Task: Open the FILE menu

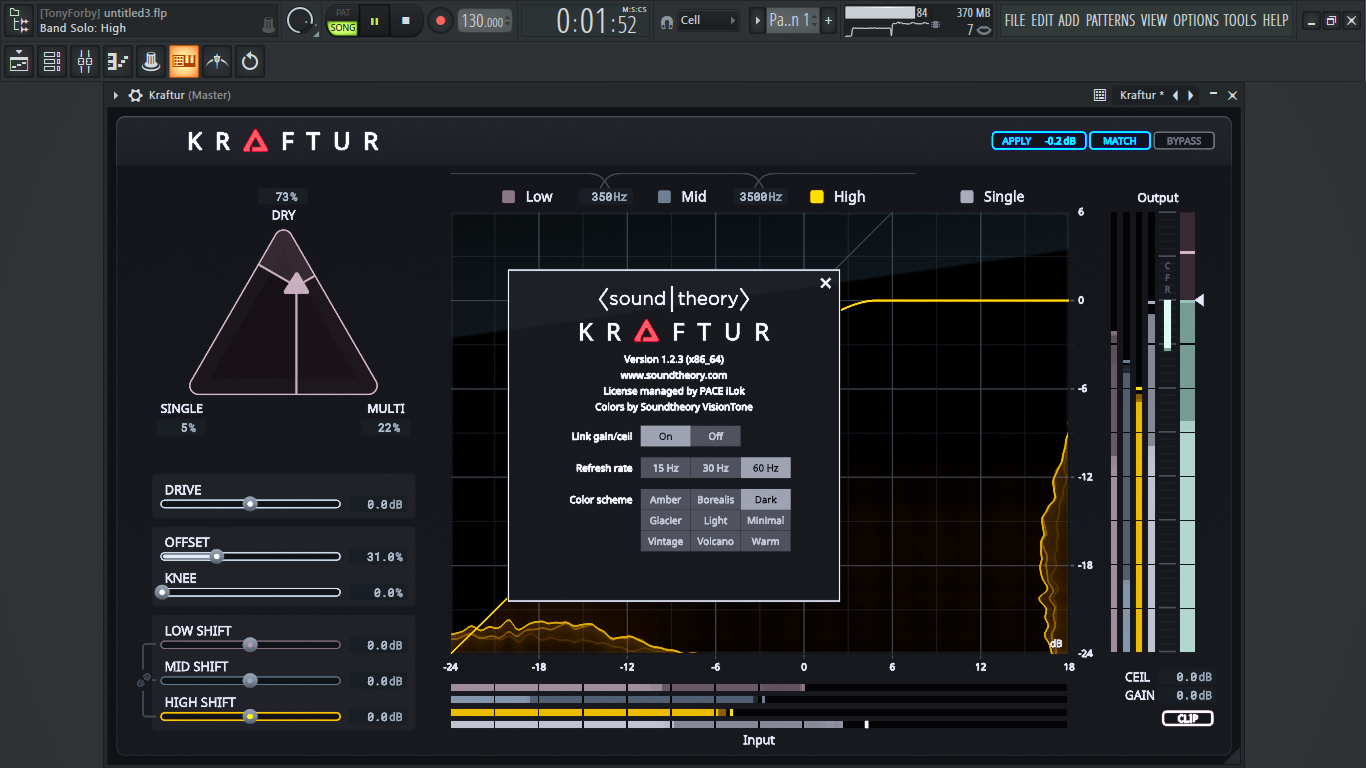Action: pos(1015,20)
